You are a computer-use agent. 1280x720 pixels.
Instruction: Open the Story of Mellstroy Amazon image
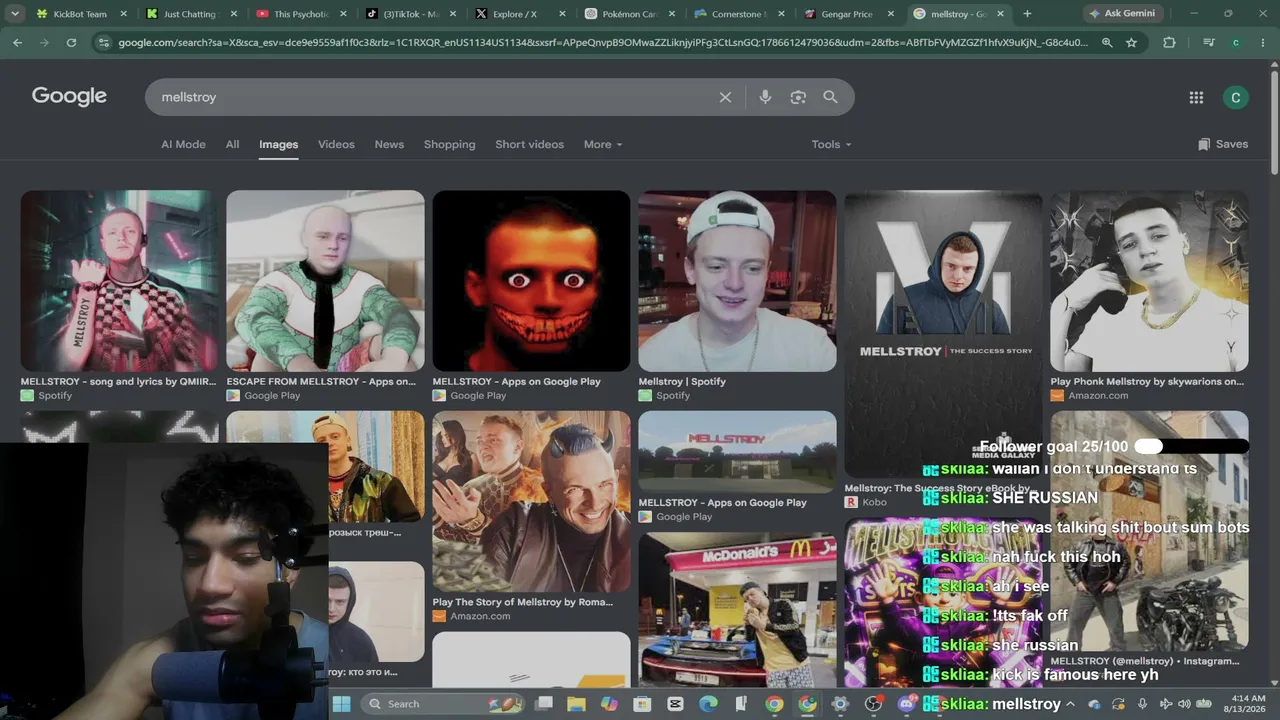531,501
